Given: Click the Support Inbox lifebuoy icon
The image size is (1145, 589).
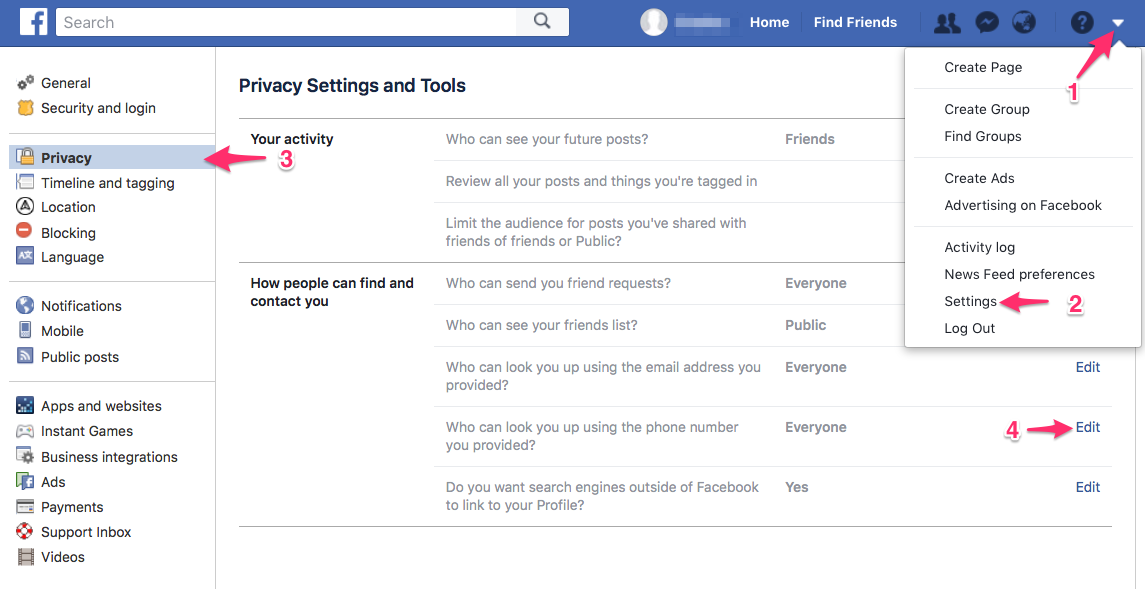Looking at the screenshot, I should 25,532.
